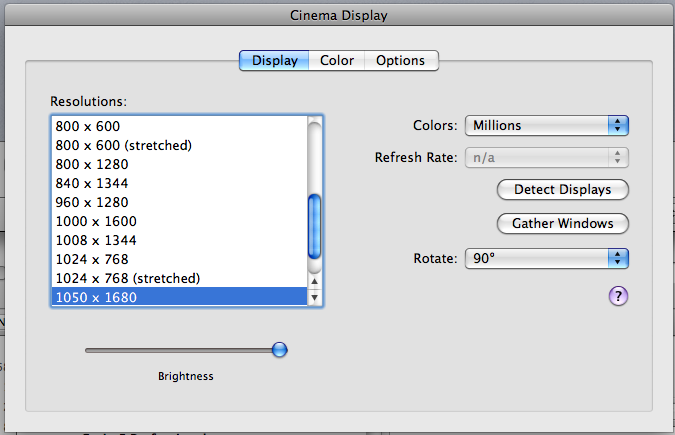Click the resolutions list scroll up arrow
This screenshot has width=675, height=435.
tap(315, 281)
